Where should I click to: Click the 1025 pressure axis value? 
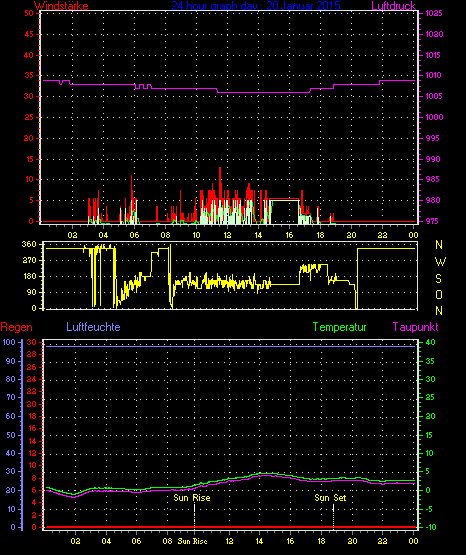point(434,13)
